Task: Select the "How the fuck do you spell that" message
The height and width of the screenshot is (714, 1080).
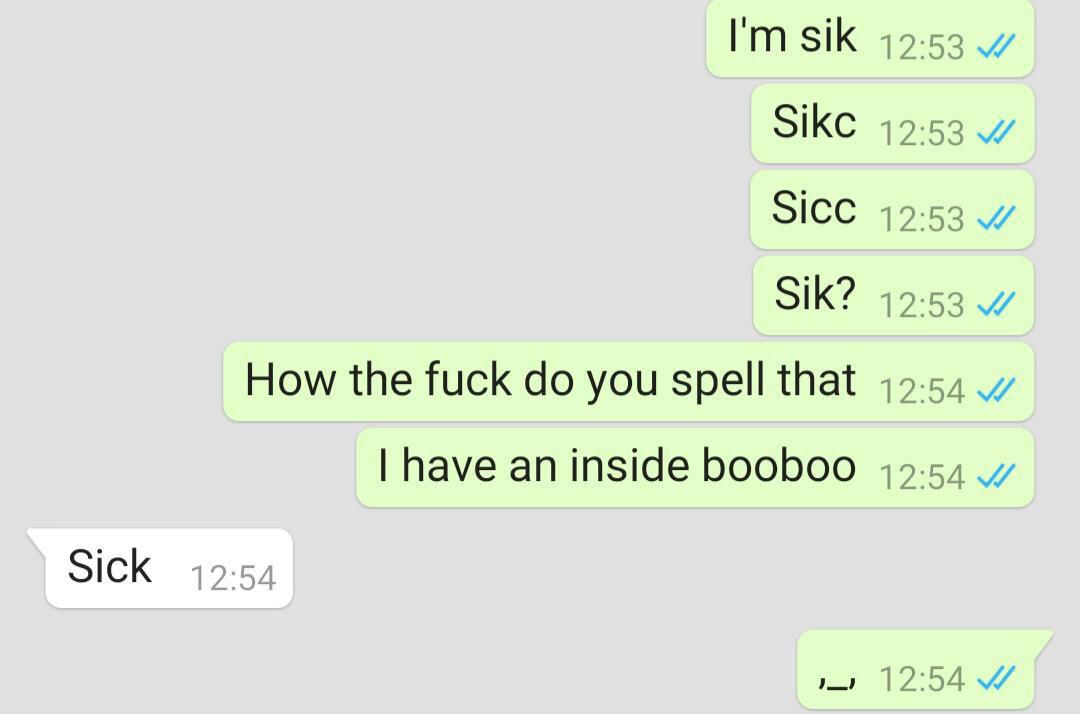Action: click(629, 381)
